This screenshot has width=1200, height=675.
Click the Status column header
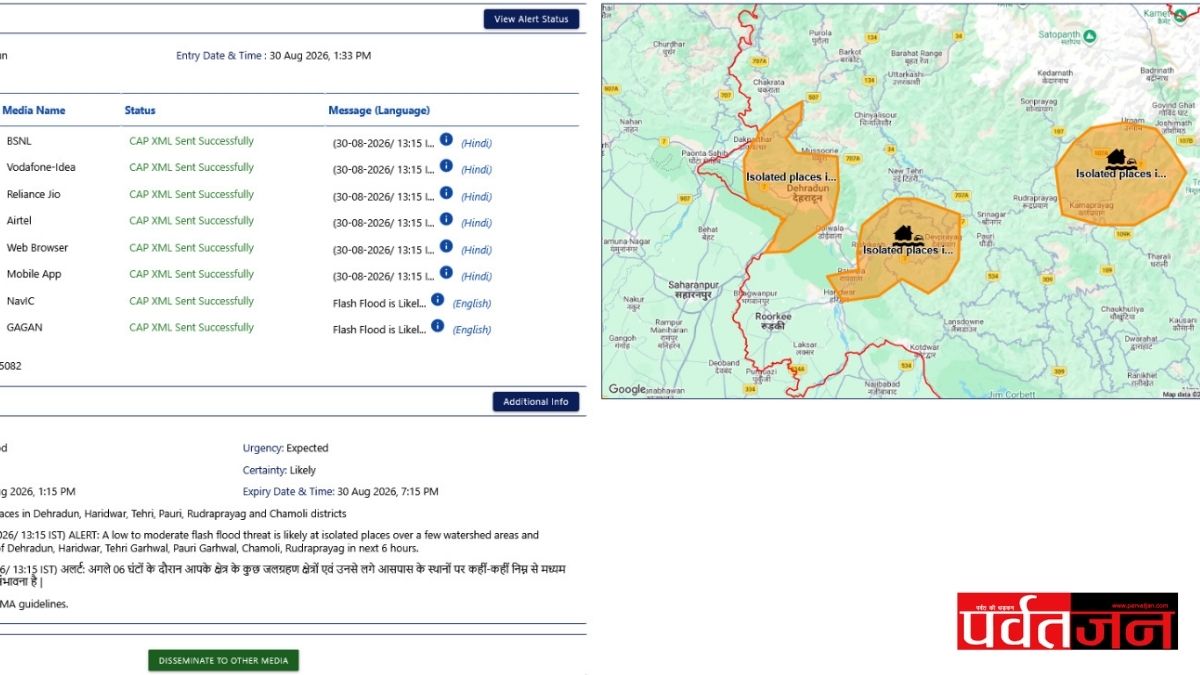tap(140, 111)
